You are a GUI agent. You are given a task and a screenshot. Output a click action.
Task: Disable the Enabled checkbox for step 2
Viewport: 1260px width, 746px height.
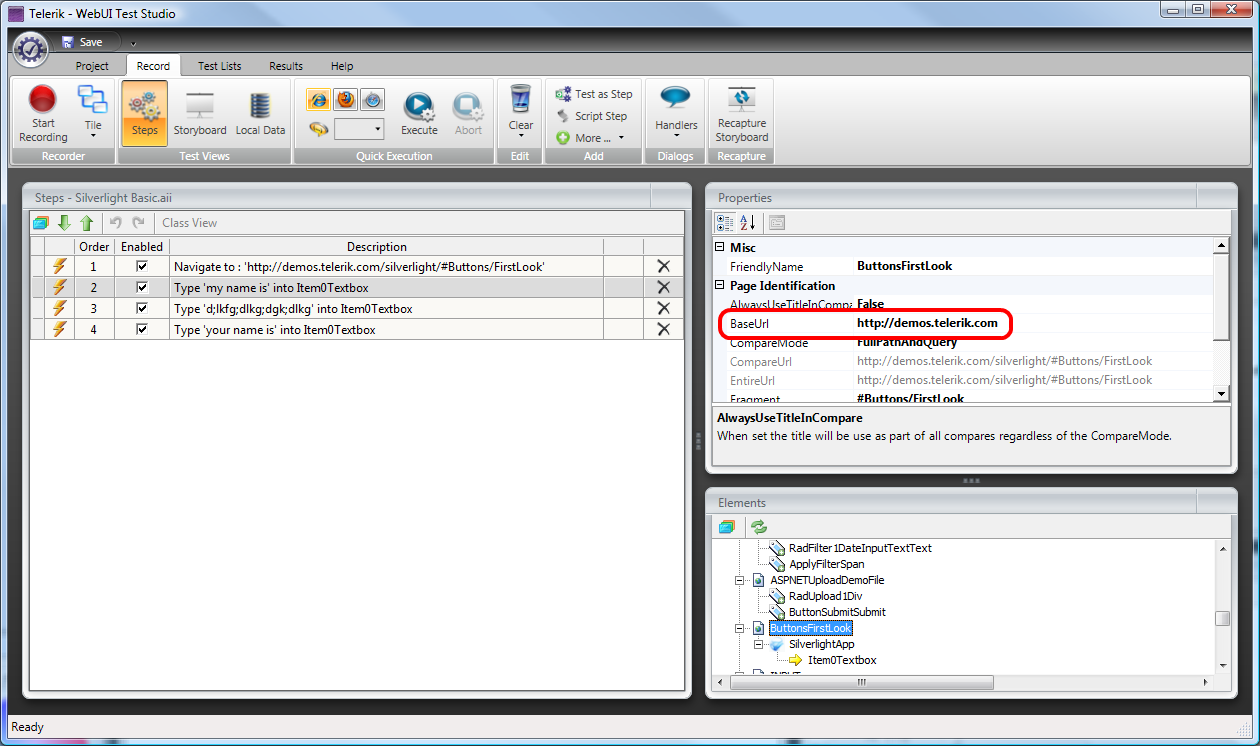142,287
